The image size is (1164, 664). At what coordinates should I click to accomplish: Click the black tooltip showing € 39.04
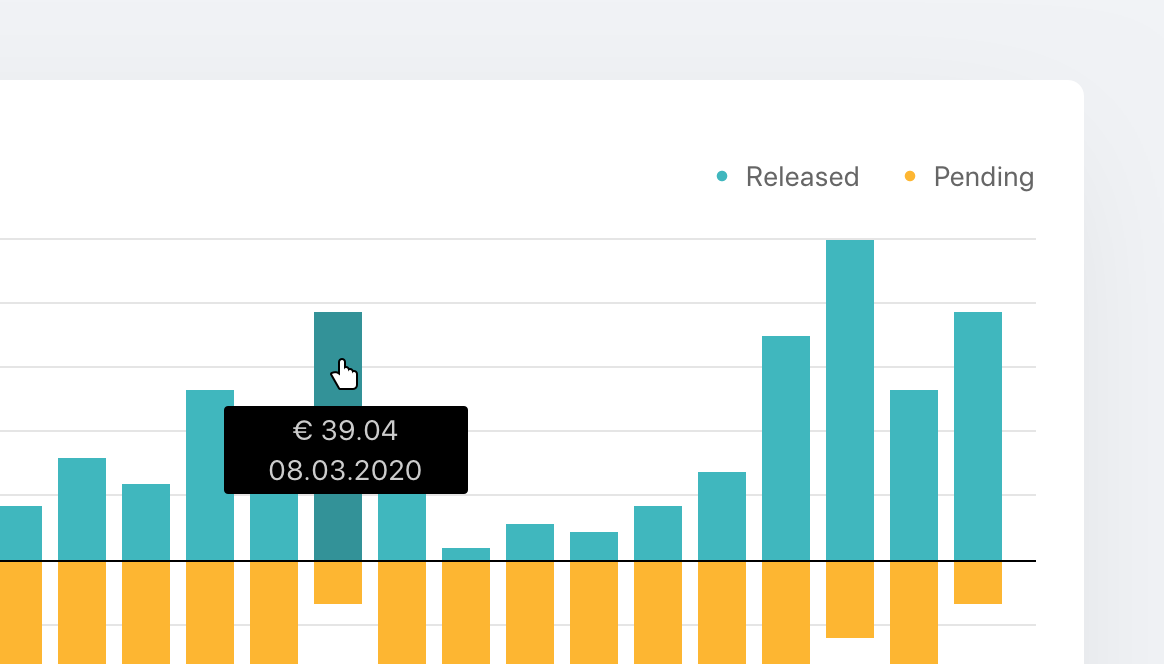pos(346,450)
